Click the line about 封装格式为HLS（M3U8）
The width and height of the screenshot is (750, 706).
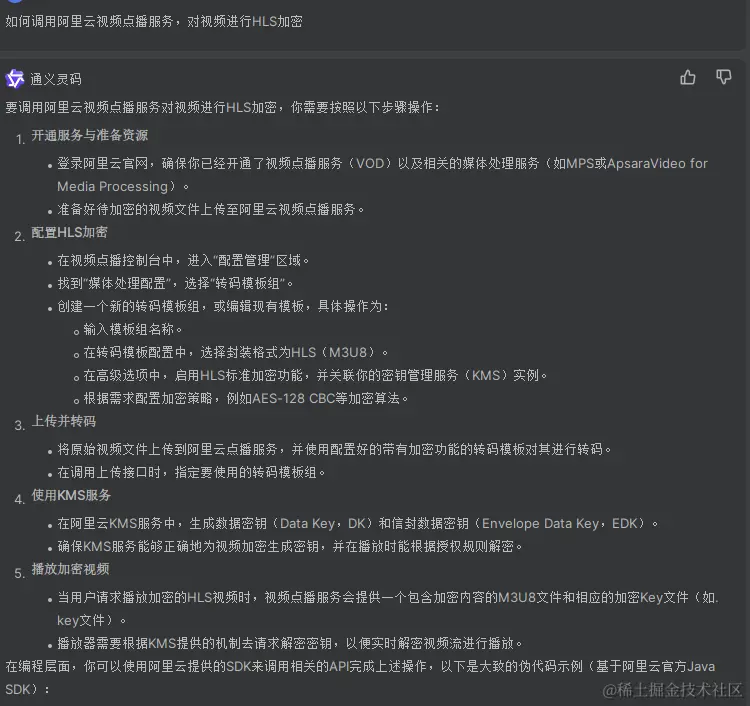pyautogui.click(x=236, y=353)
